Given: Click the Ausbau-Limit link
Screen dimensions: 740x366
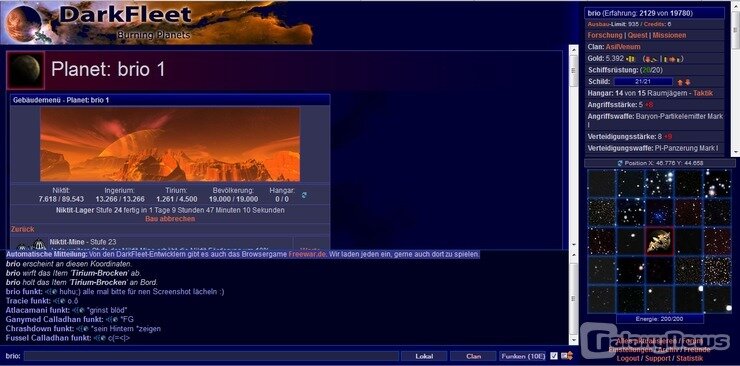Looking at the screenshot, I should pyautogui.click(x=607, y=24).
